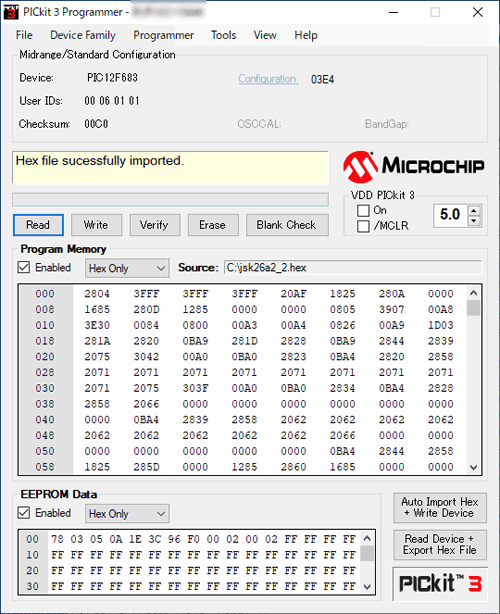Click Read Device + Export Hex File

point(440,545)
